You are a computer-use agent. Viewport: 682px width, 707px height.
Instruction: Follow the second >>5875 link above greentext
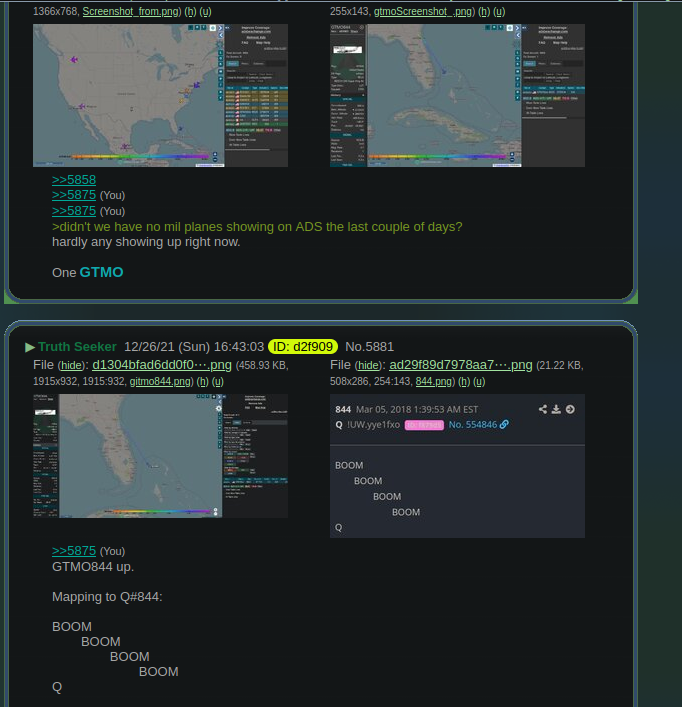74,211
